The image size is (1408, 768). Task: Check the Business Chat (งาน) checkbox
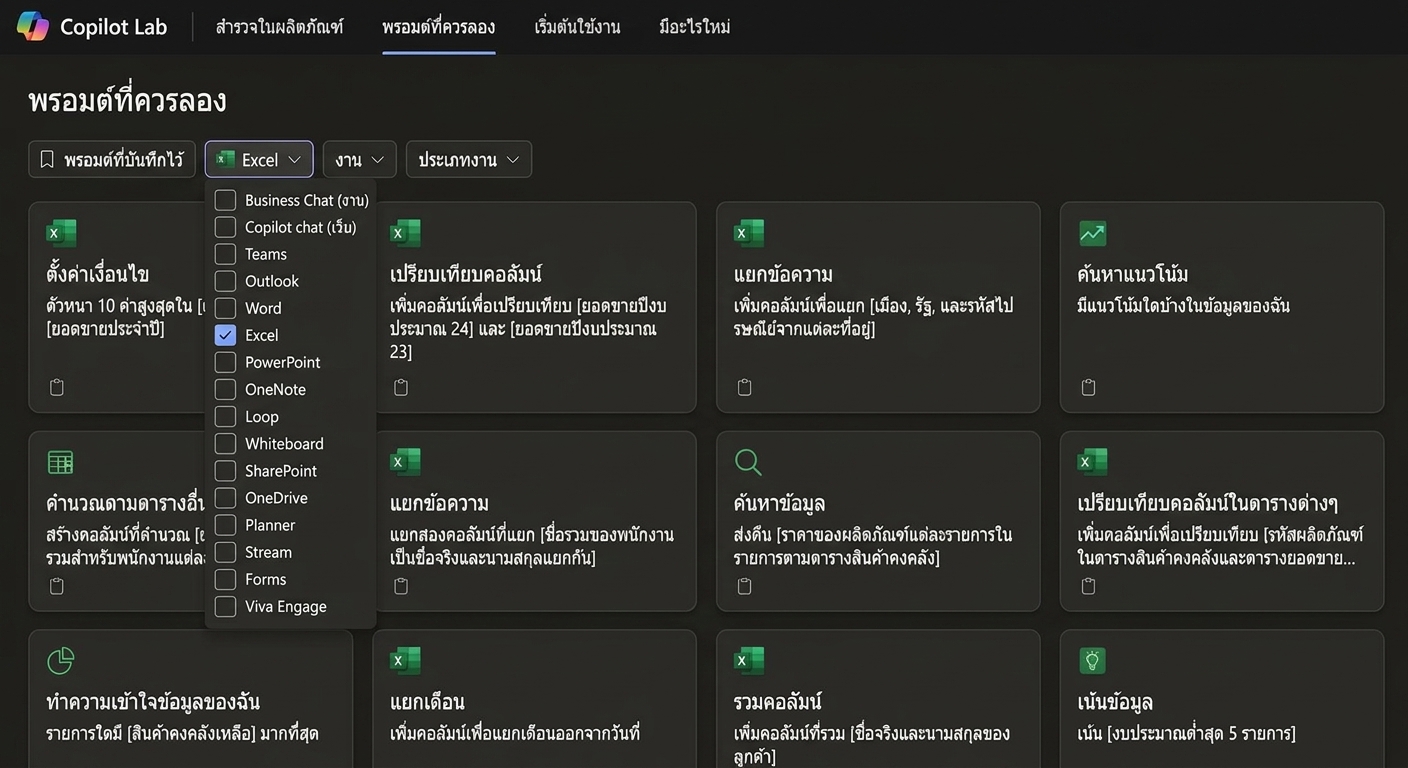pos(226,200)
